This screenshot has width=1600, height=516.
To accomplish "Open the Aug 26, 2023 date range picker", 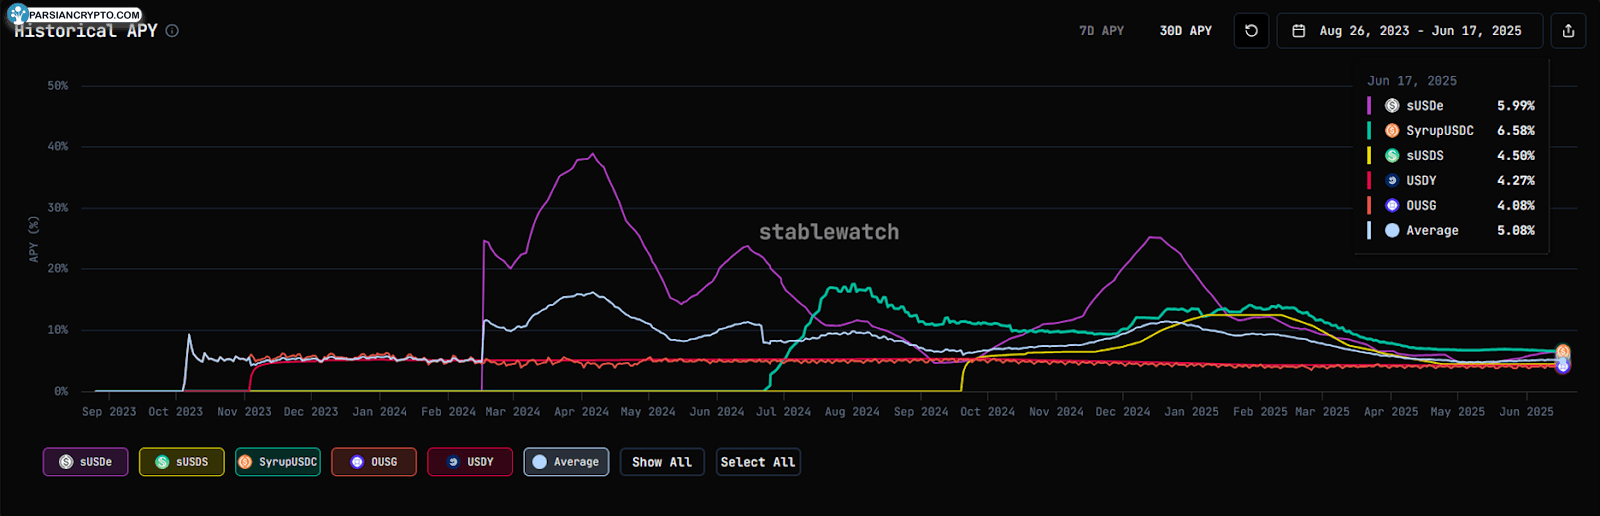I will (1419, 31).
